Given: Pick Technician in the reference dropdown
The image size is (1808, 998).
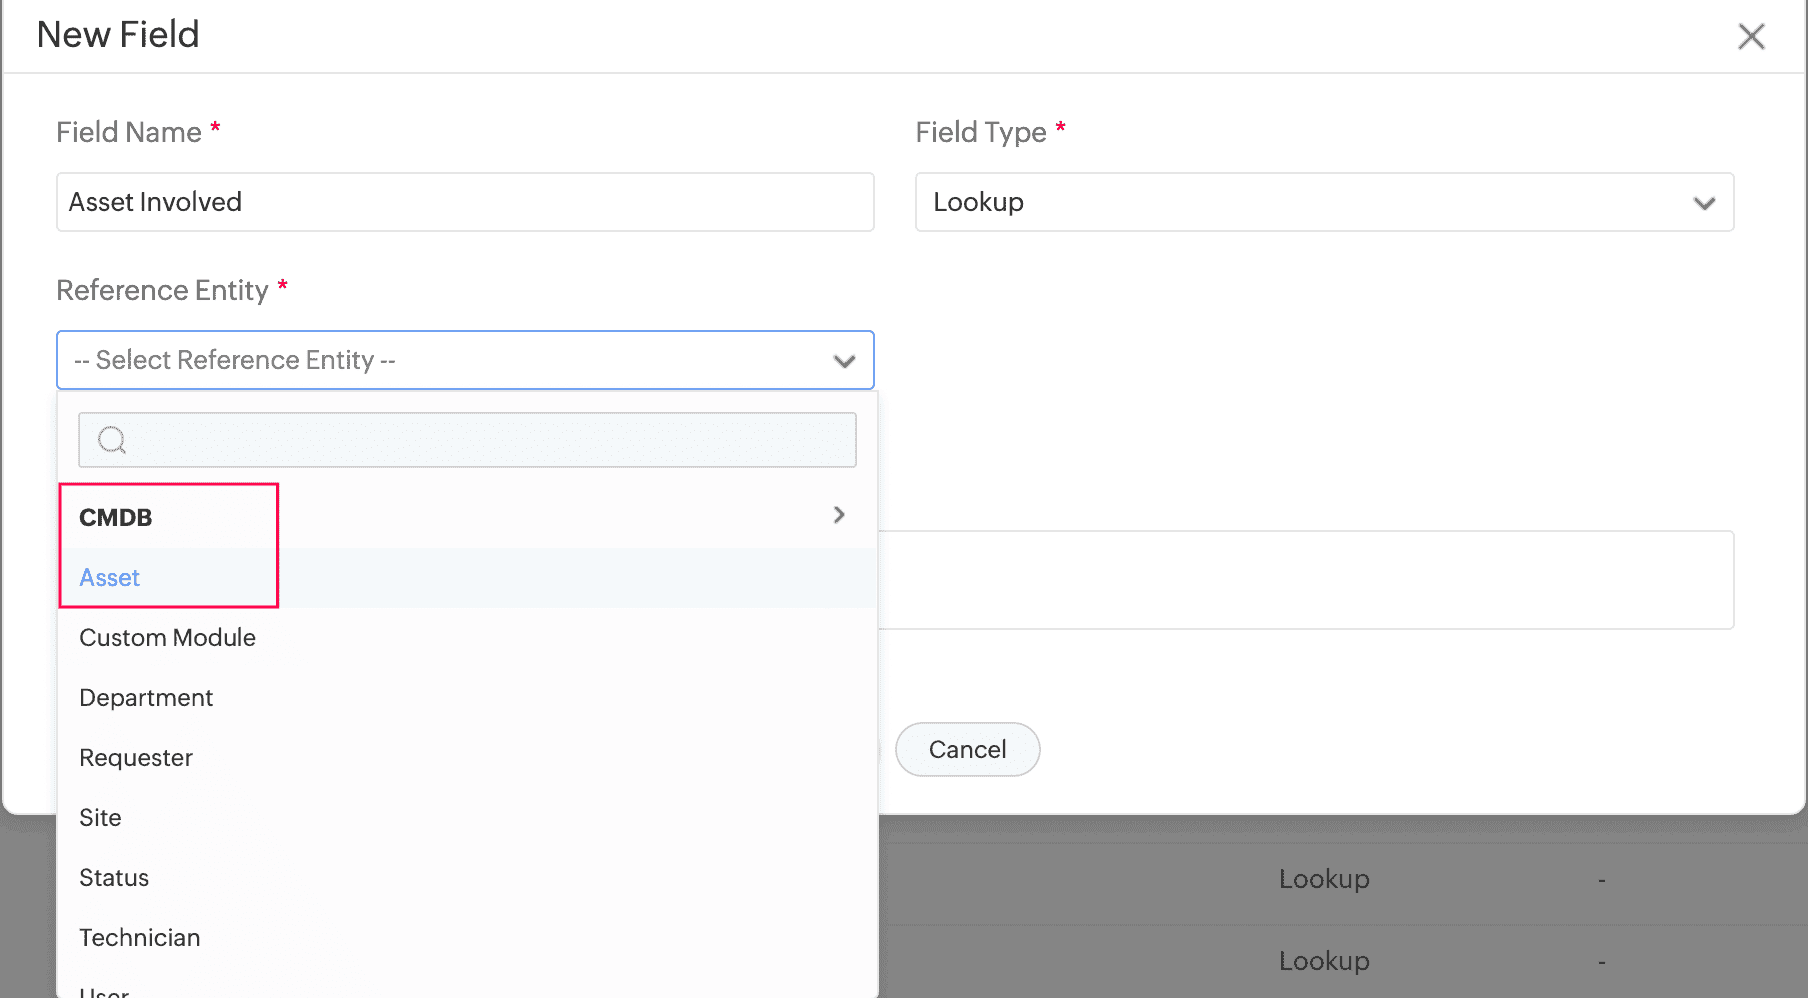Looking at the screenshot, I should [x=140, y=937].
